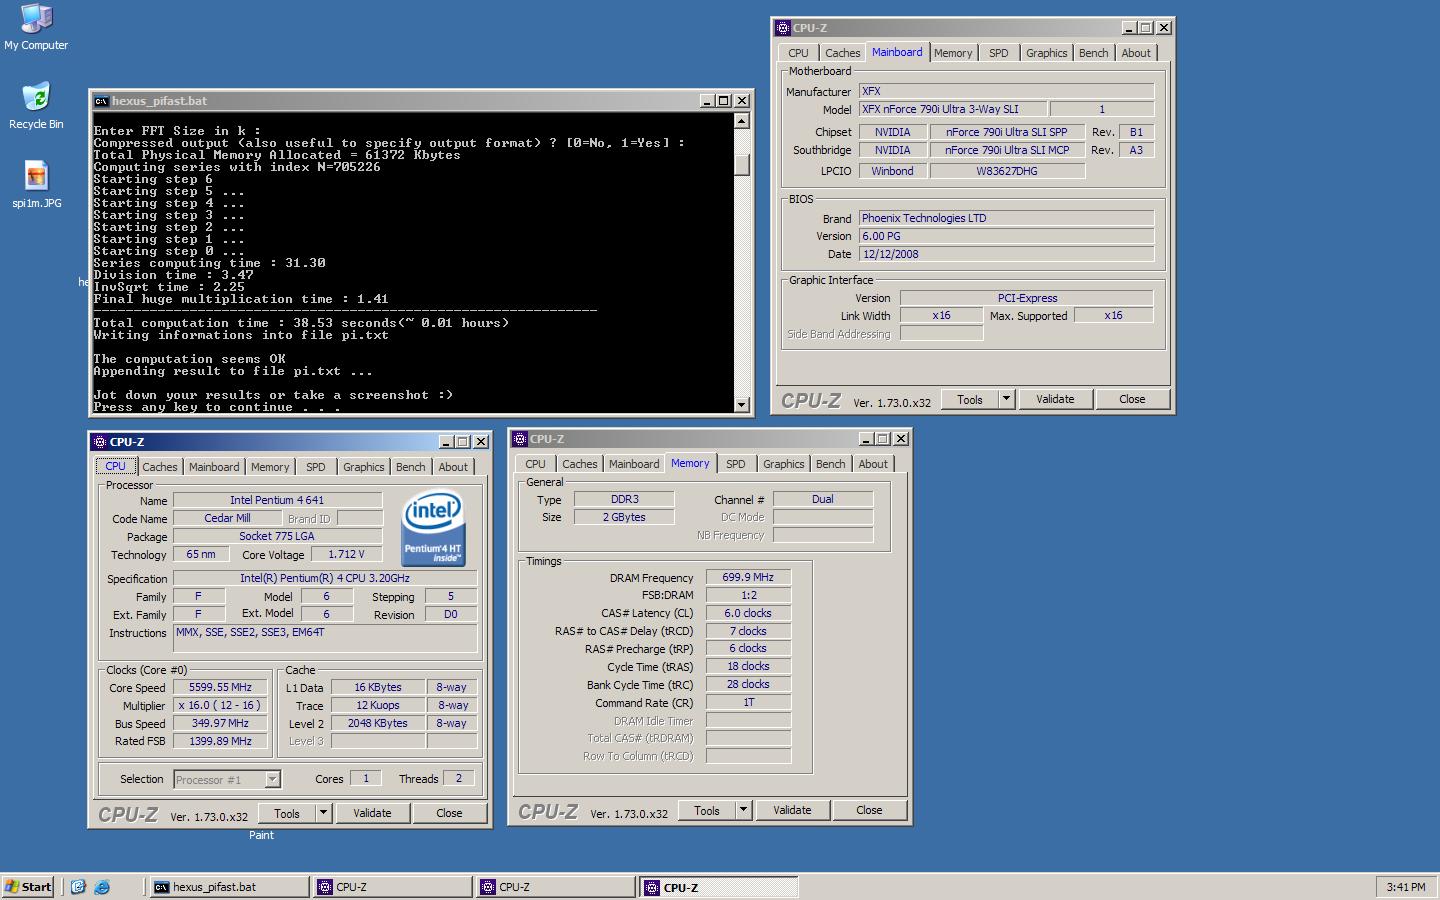
Task: Switch to About tab in Memory window
Action: [873, 464]
